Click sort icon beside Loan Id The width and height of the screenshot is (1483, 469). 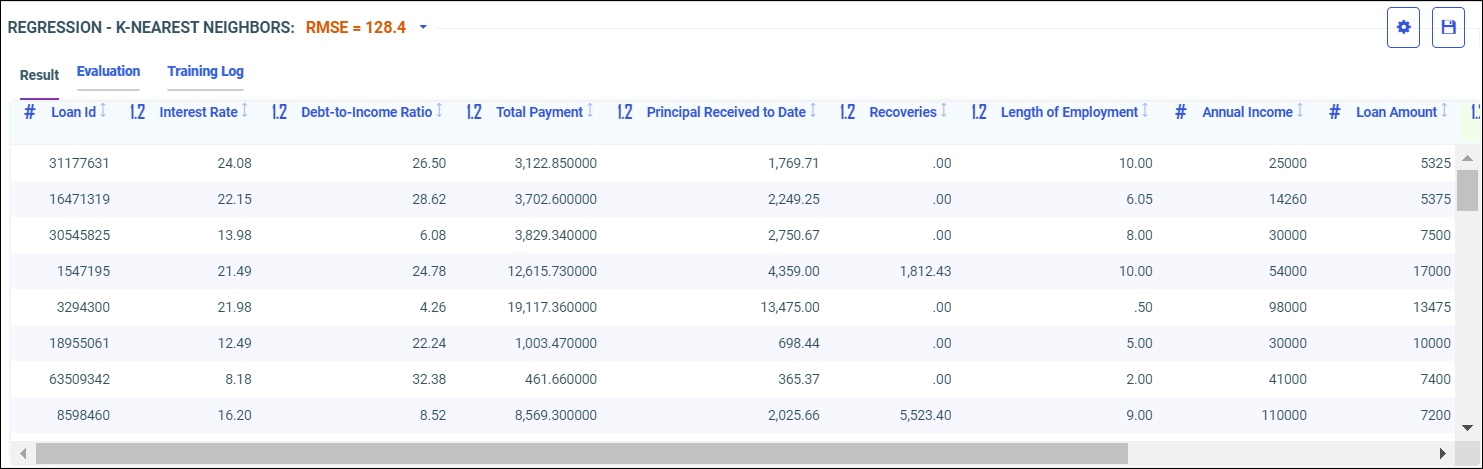(x=103, y=112)
